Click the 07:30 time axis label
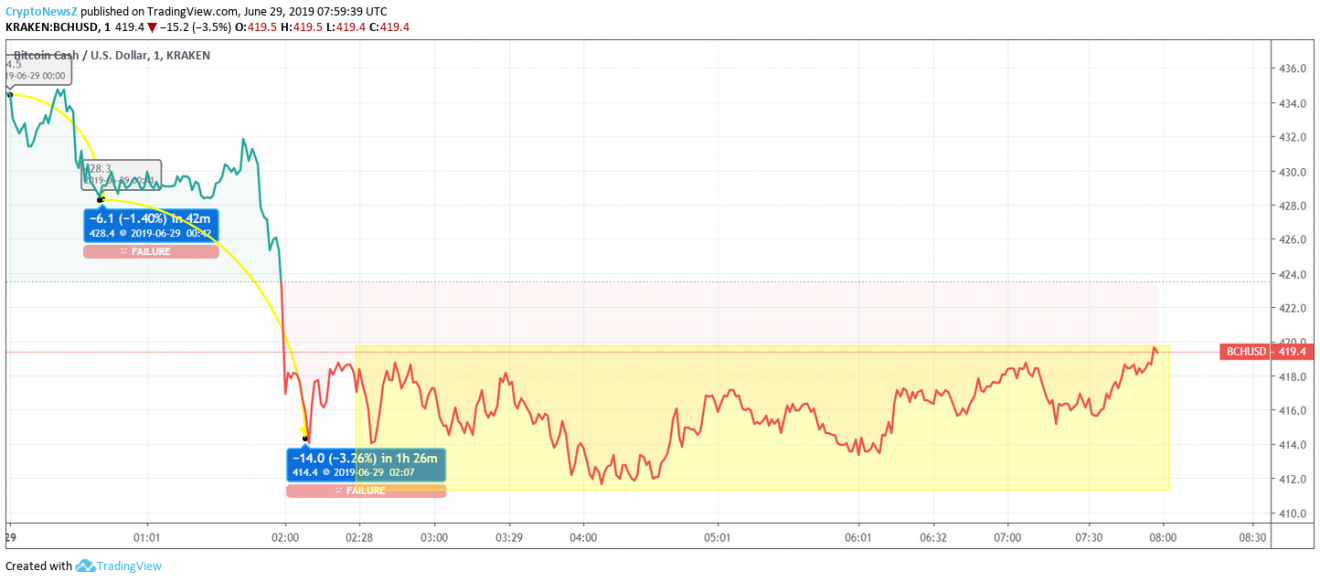 (x=1089, y=537)
